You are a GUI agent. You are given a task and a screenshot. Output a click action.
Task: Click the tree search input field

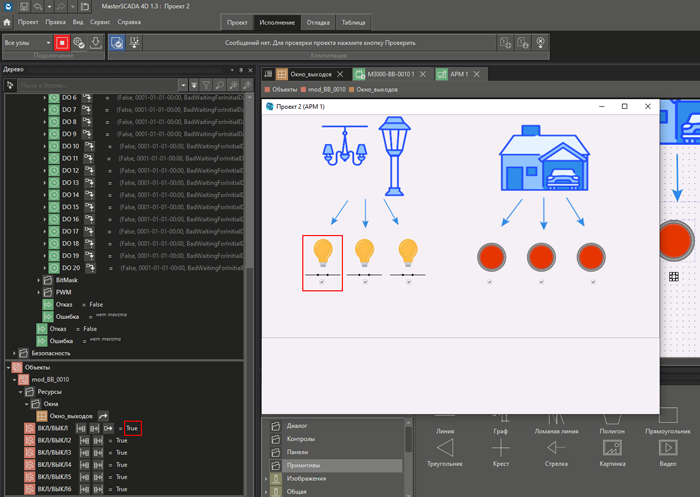tap(97, 85)
